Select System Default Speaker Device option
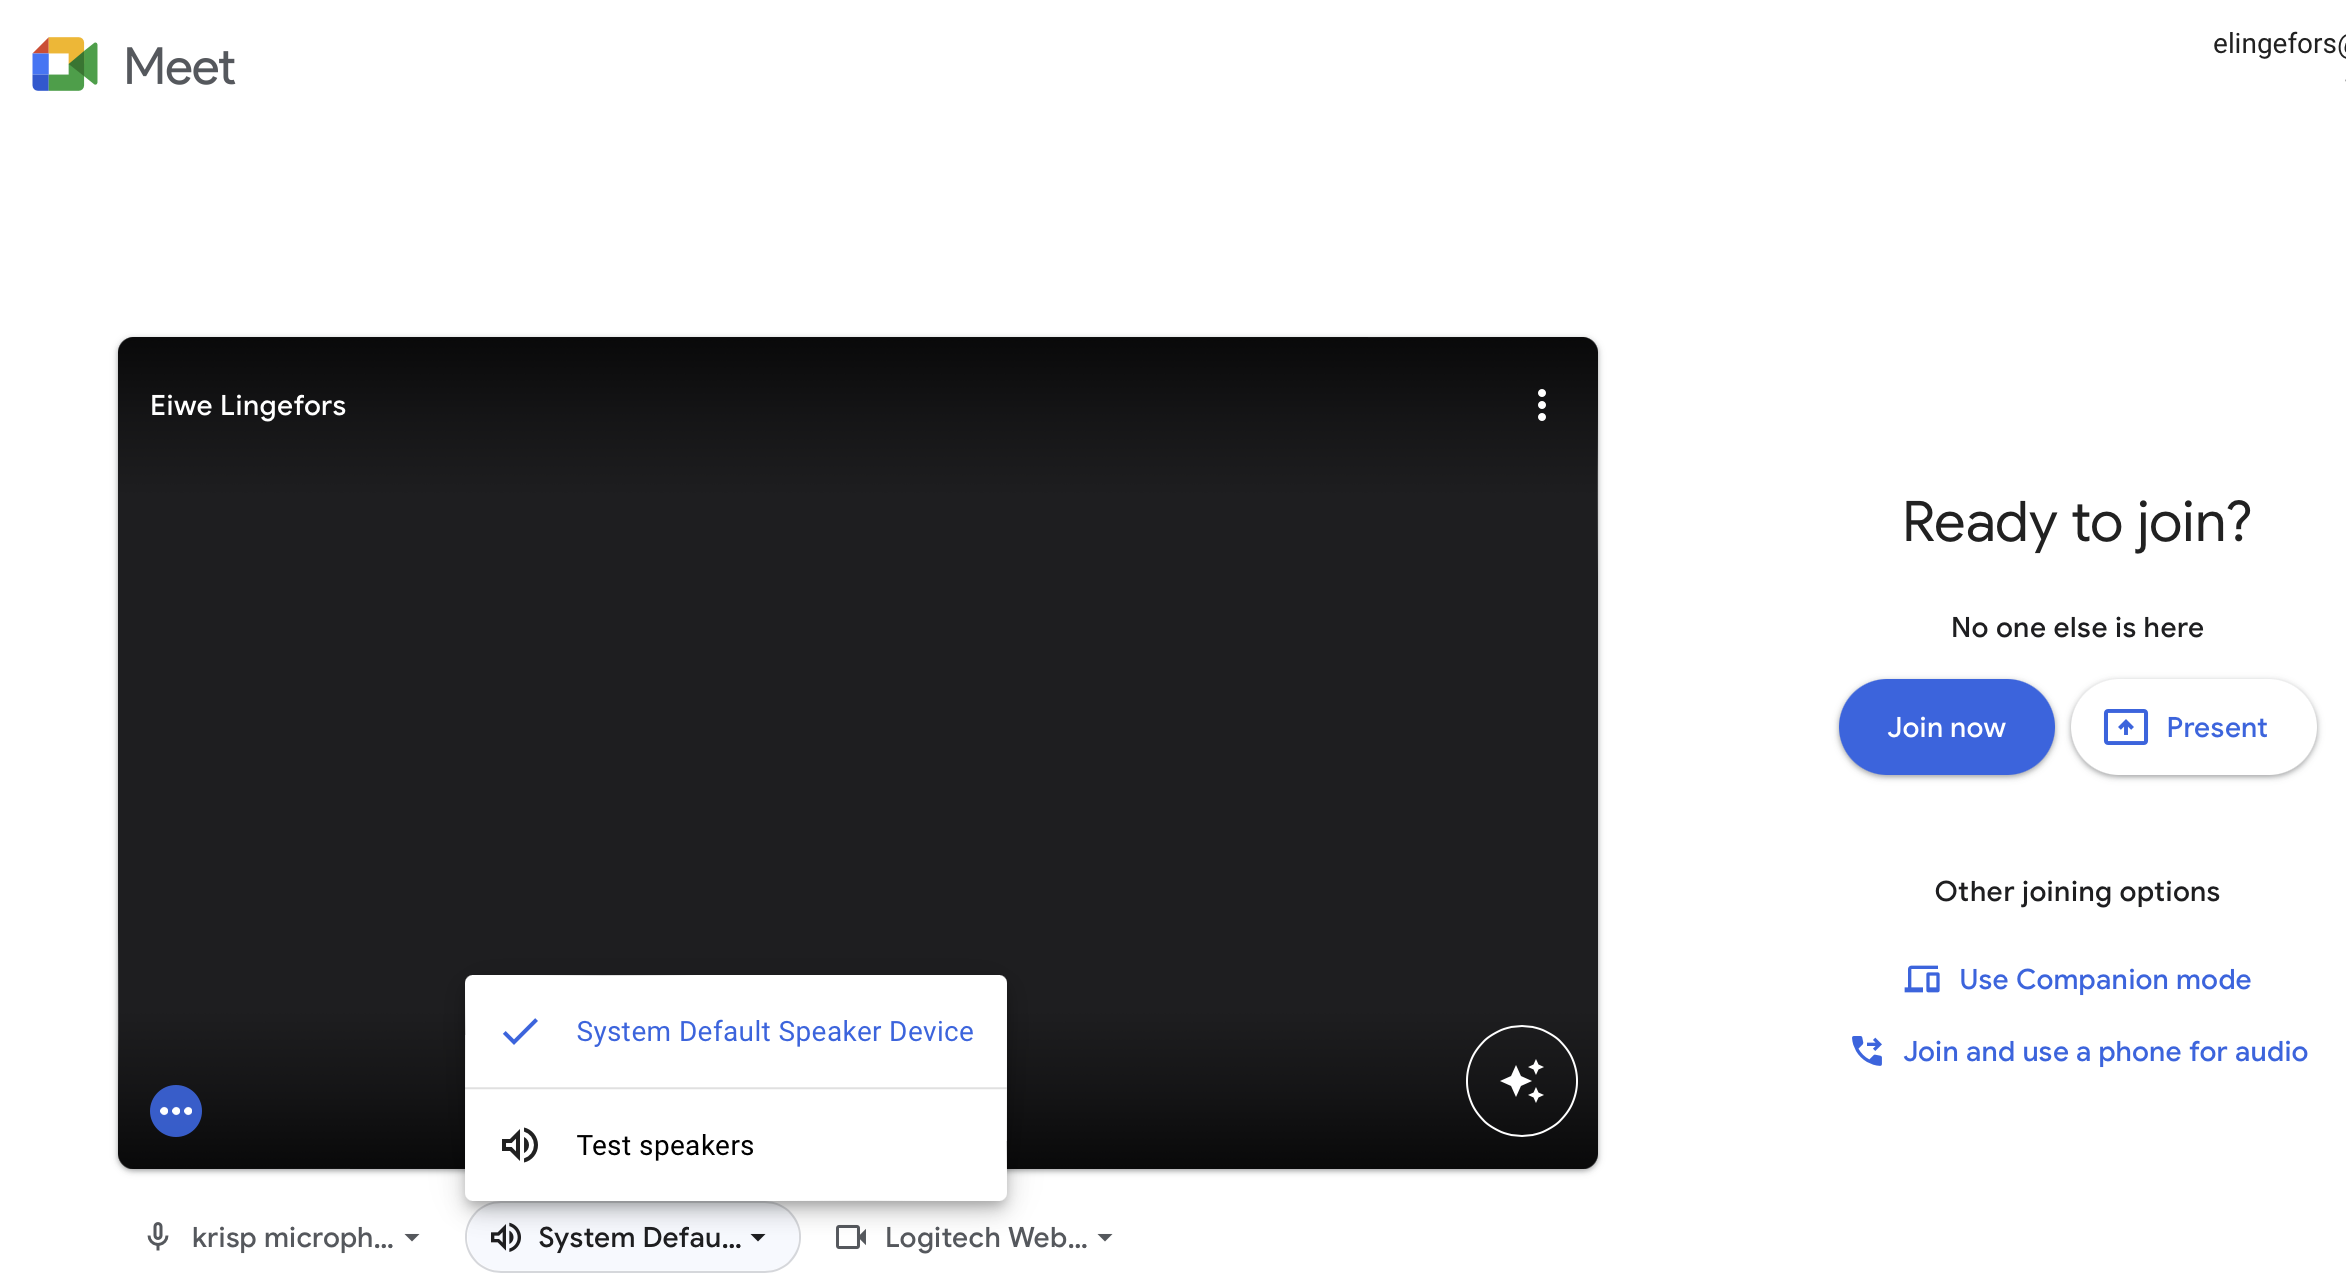The height and width of the screenshot is (1288, 2346). 774,1031
